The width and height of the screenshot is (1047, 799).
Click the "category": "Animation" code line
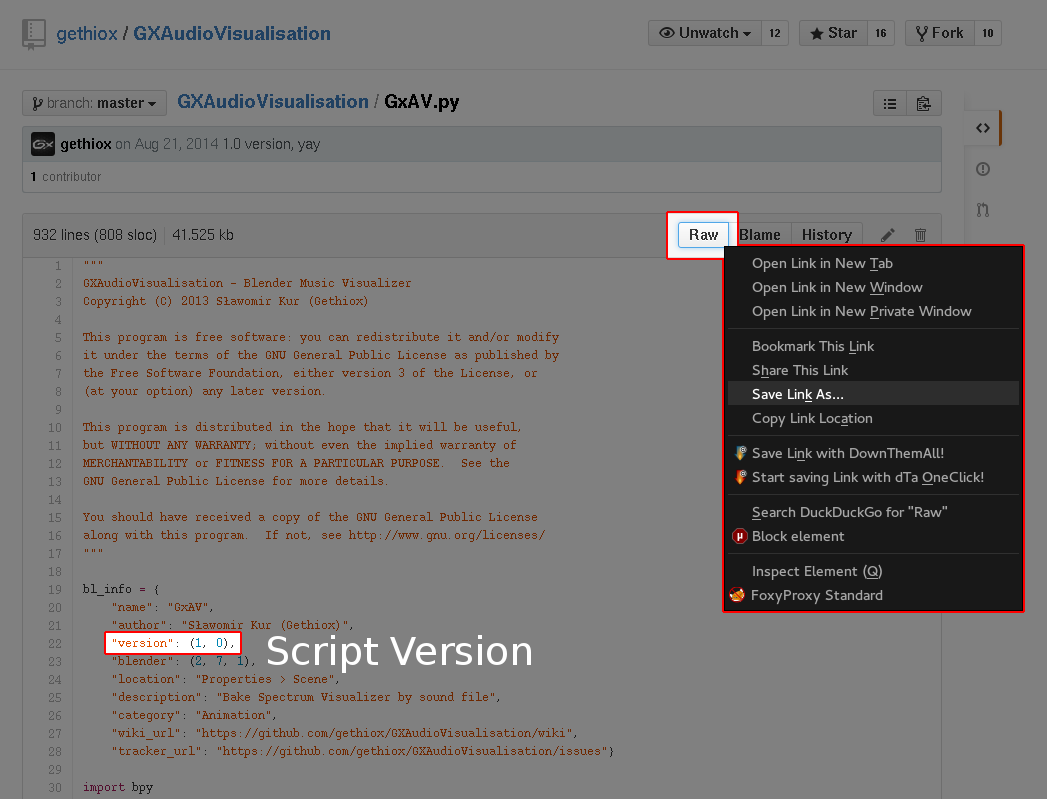(194, 716)
